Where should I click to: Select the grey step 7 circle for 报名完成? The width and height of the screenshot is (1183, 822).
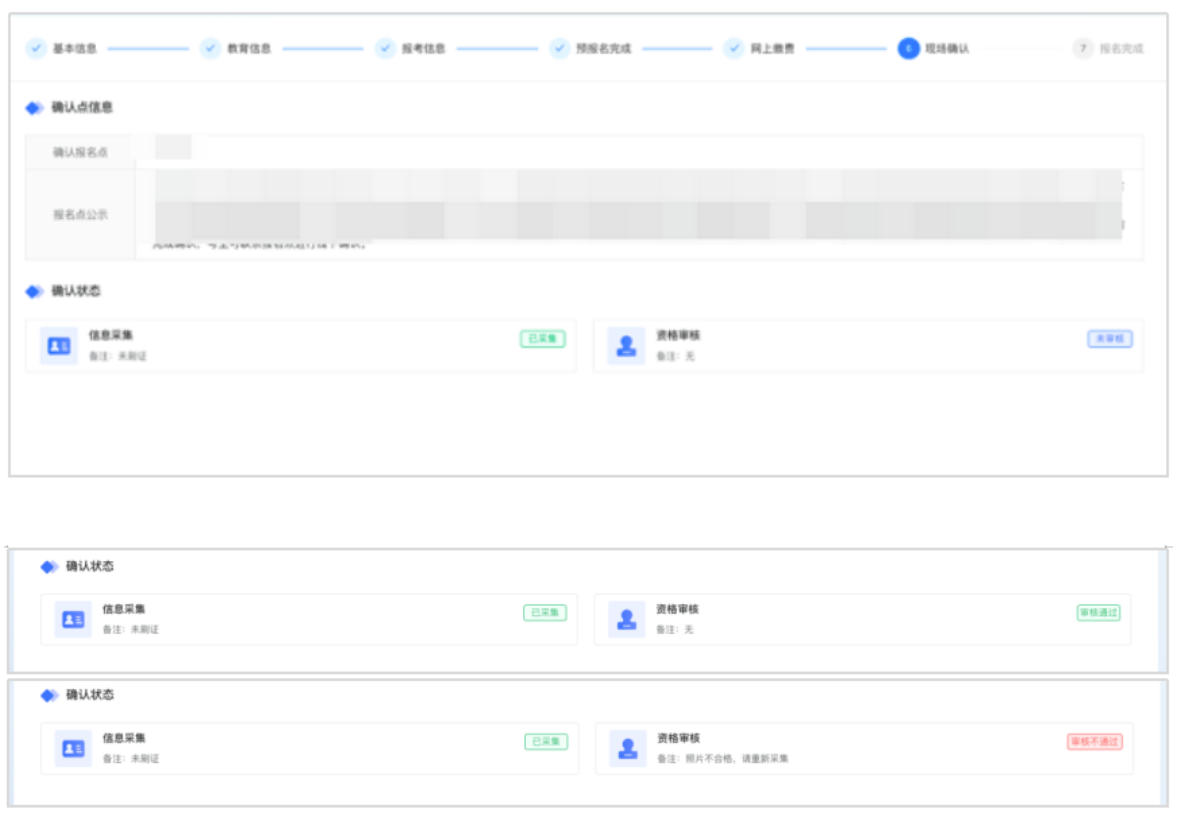(x=1082, y=48)
